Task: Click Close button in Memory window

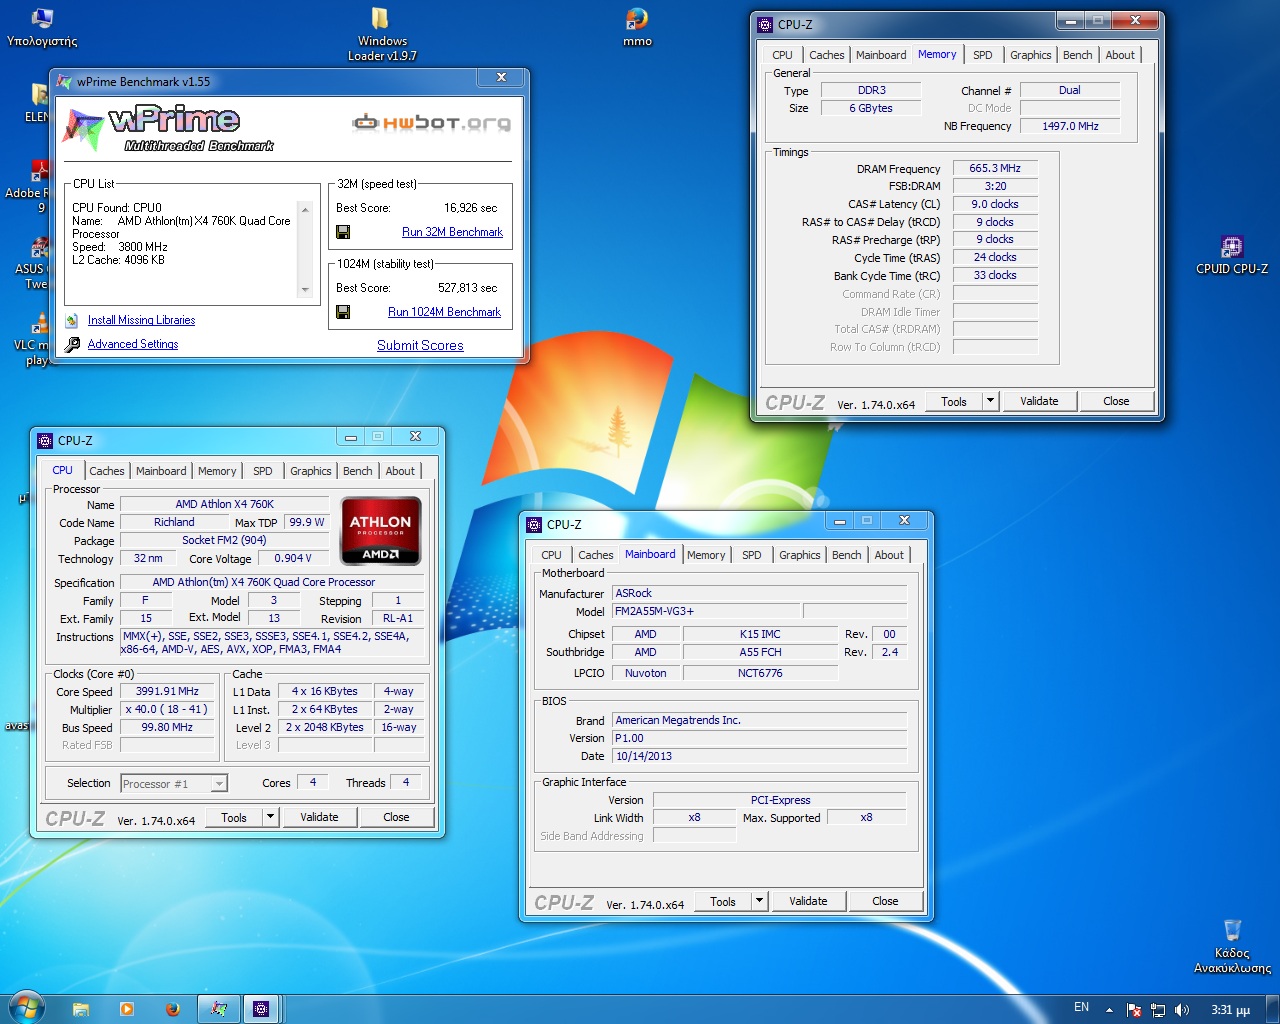Action: 1116,401
